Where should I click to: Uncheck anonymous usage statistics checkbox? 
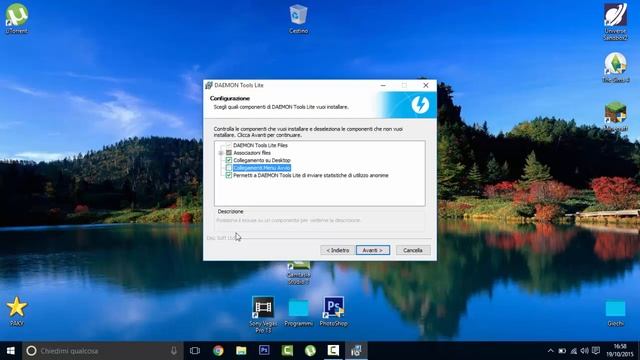coord(229,175)
